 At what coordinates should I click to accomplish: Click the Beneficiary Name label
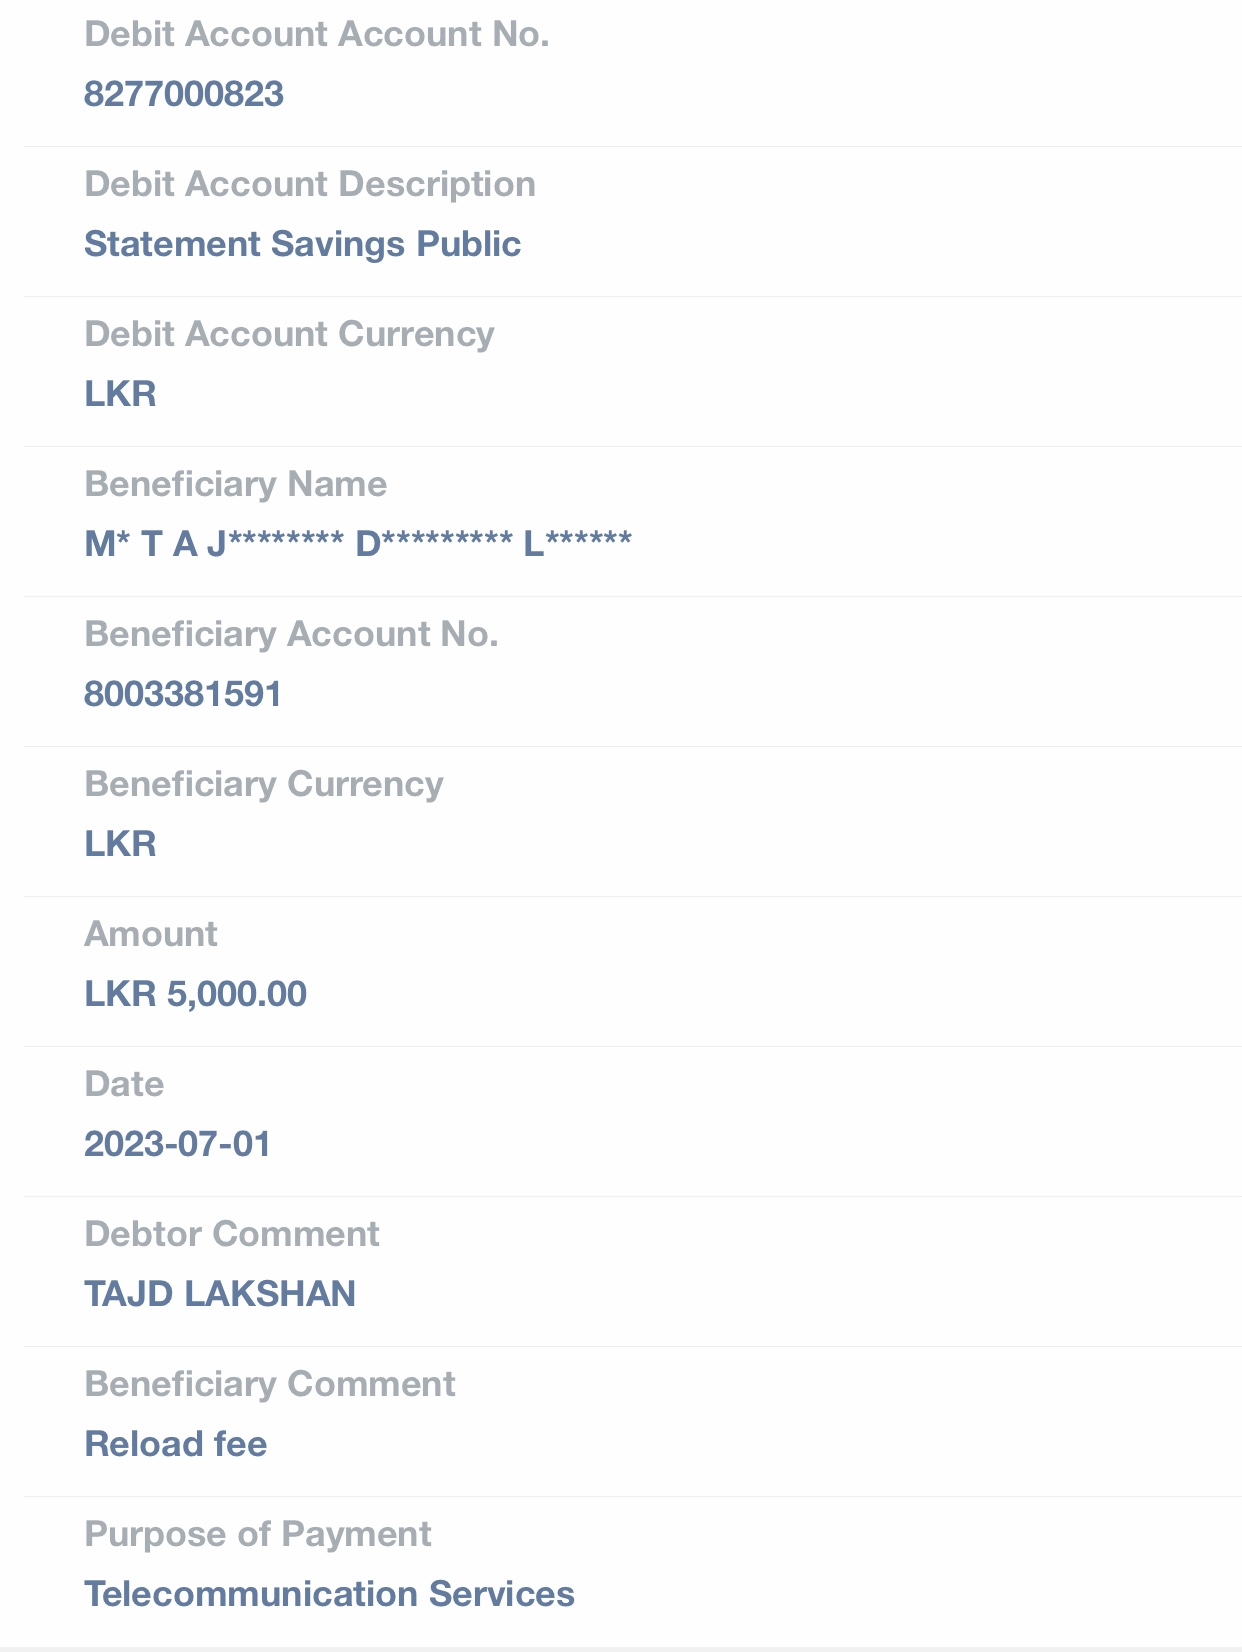tap(235, 484)
